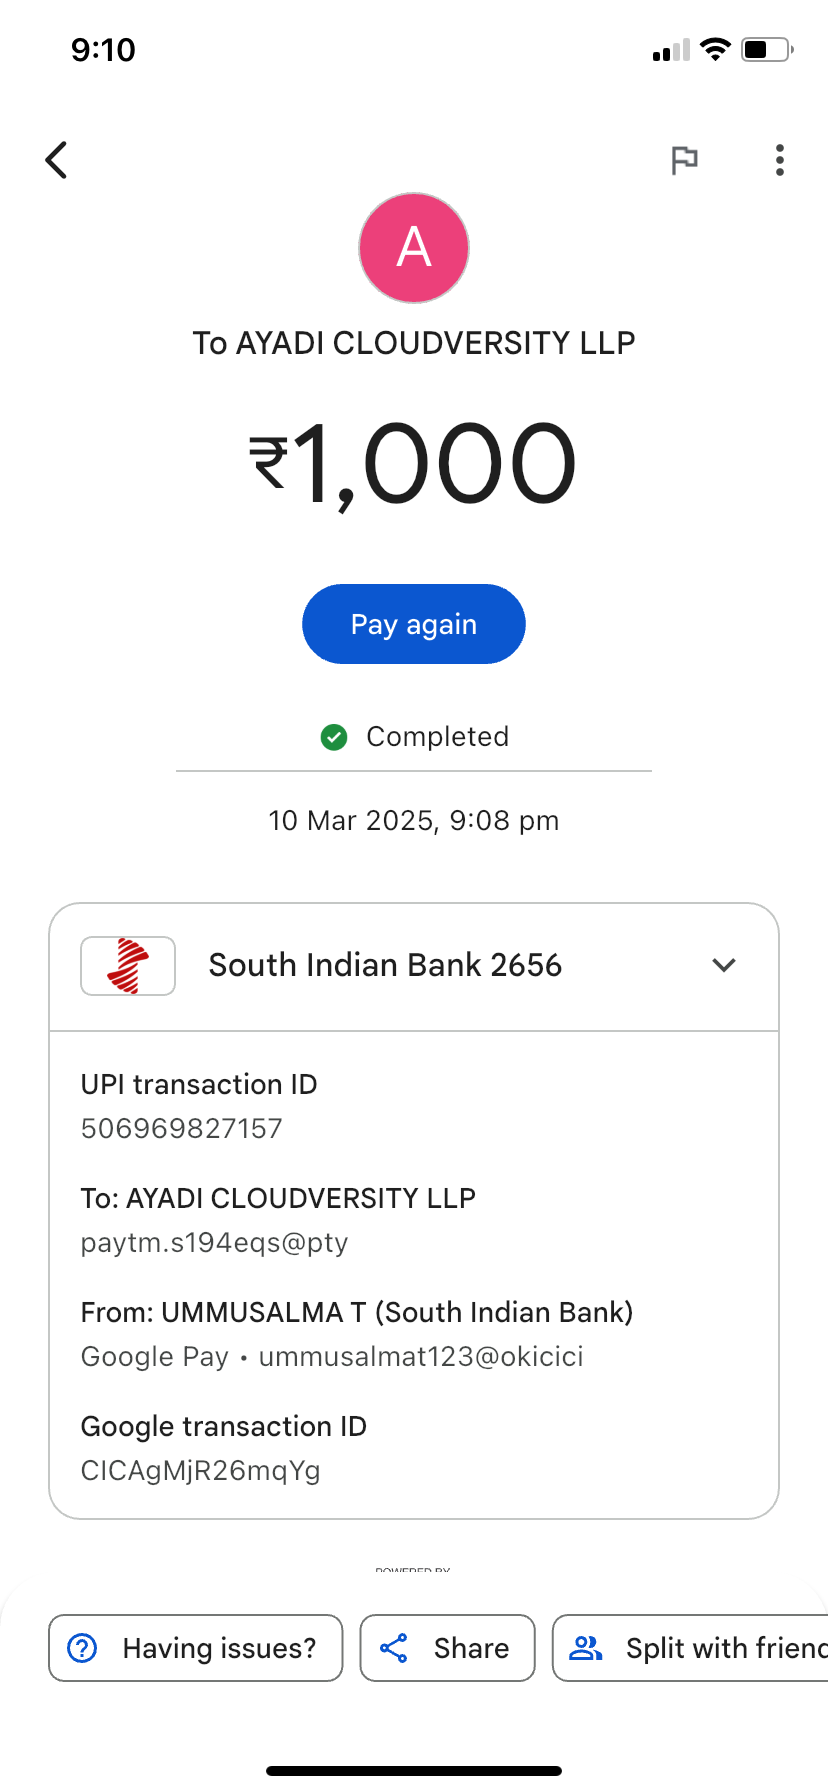
Task: Open the three-dot more options menu
Action: click(x=780, y=160)
